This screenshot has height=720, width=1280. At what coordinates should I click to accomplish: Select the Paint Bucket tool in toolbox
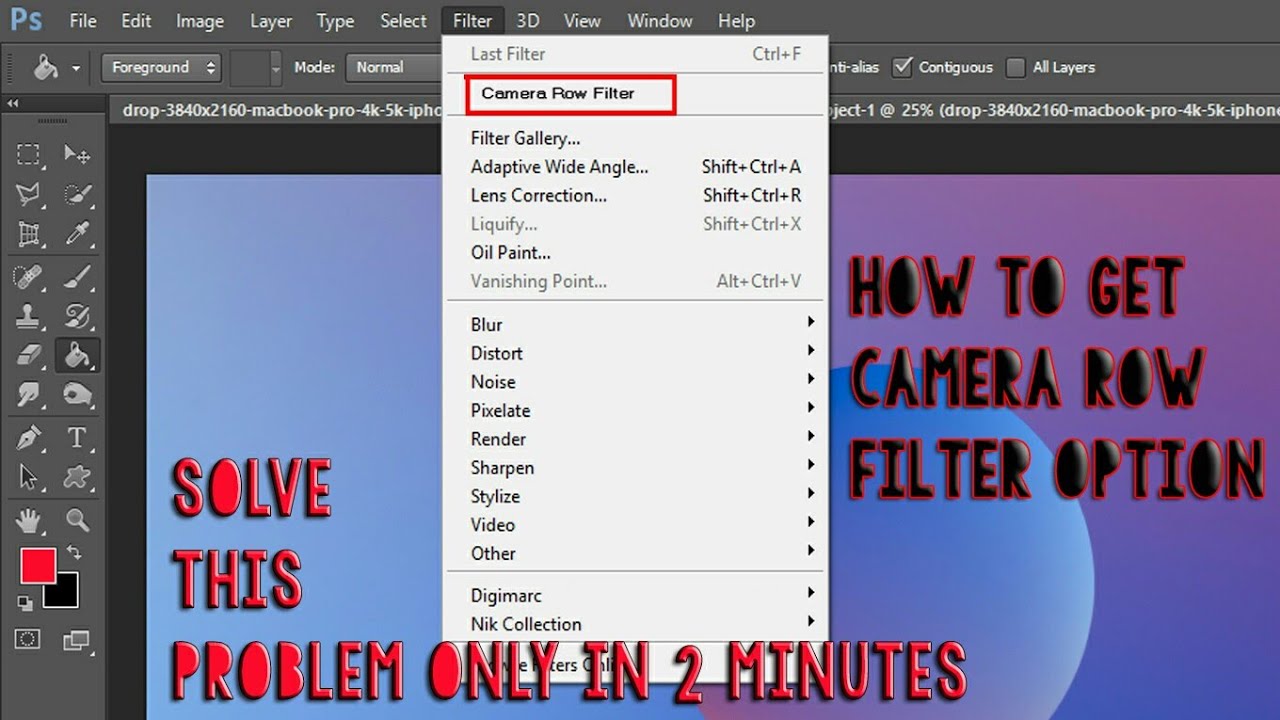tap(77, 355)
